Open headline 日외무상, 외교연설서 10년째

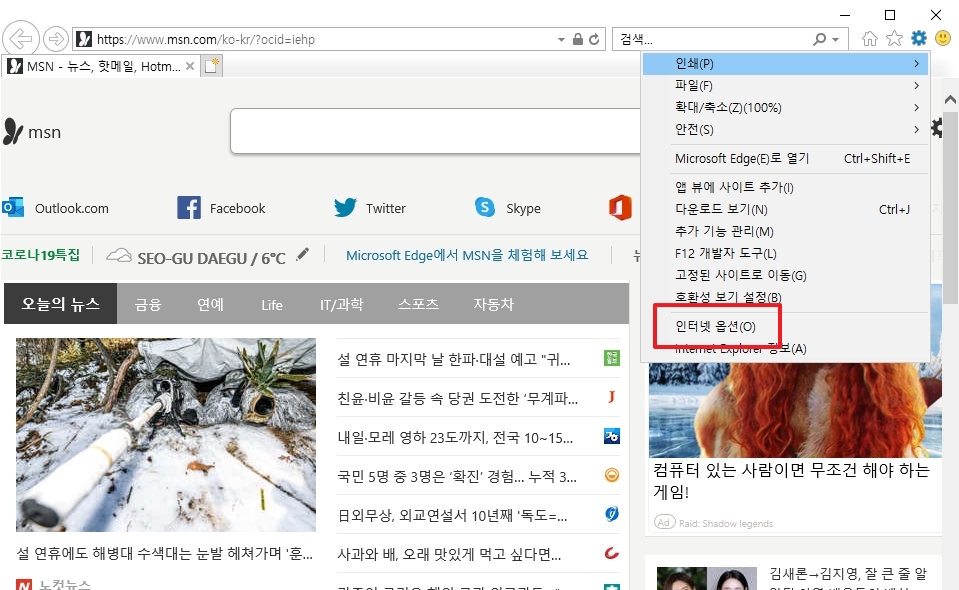click(x=452, y=515)
